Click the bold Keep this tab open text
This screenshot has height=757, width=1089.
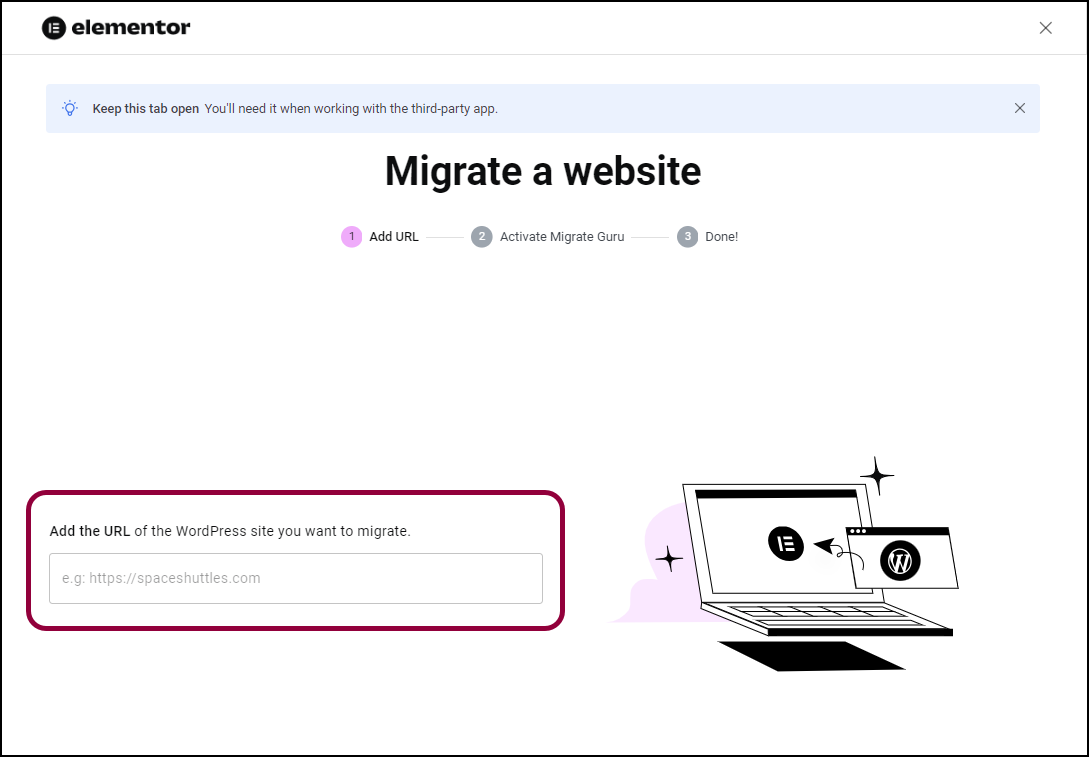point(146,109)
